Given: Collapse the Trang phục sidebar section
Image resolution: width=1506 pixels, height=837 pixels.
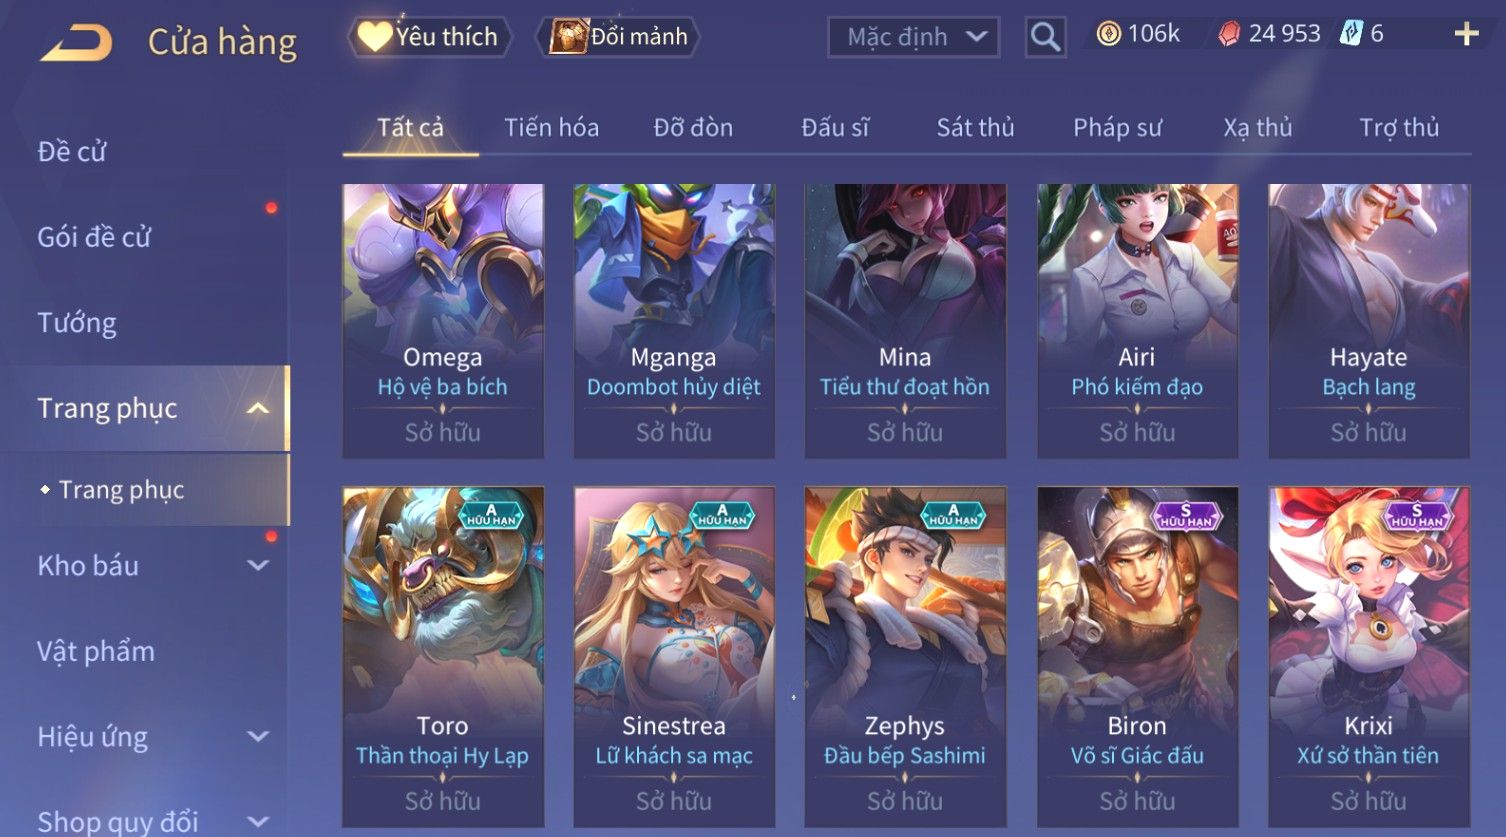Looking at the screenshot, I should point(258,408).
